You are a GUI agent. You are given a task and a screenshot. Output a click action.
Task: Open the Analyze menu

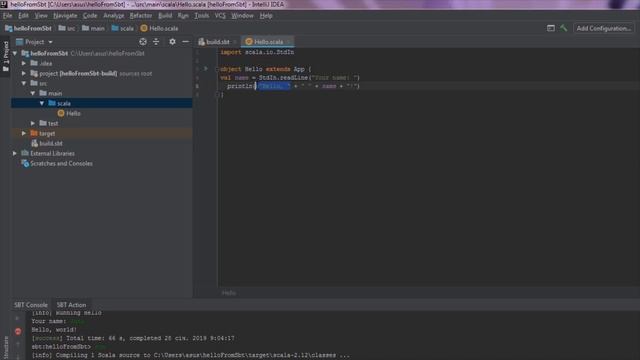[113, 16]
